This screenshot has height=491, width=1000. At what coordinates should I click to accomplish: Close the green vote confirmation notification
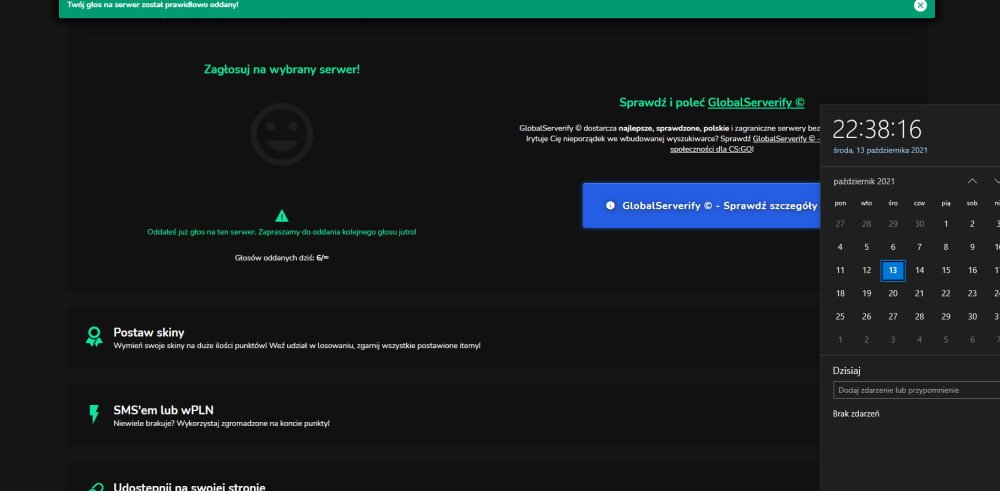coord(920,6)
